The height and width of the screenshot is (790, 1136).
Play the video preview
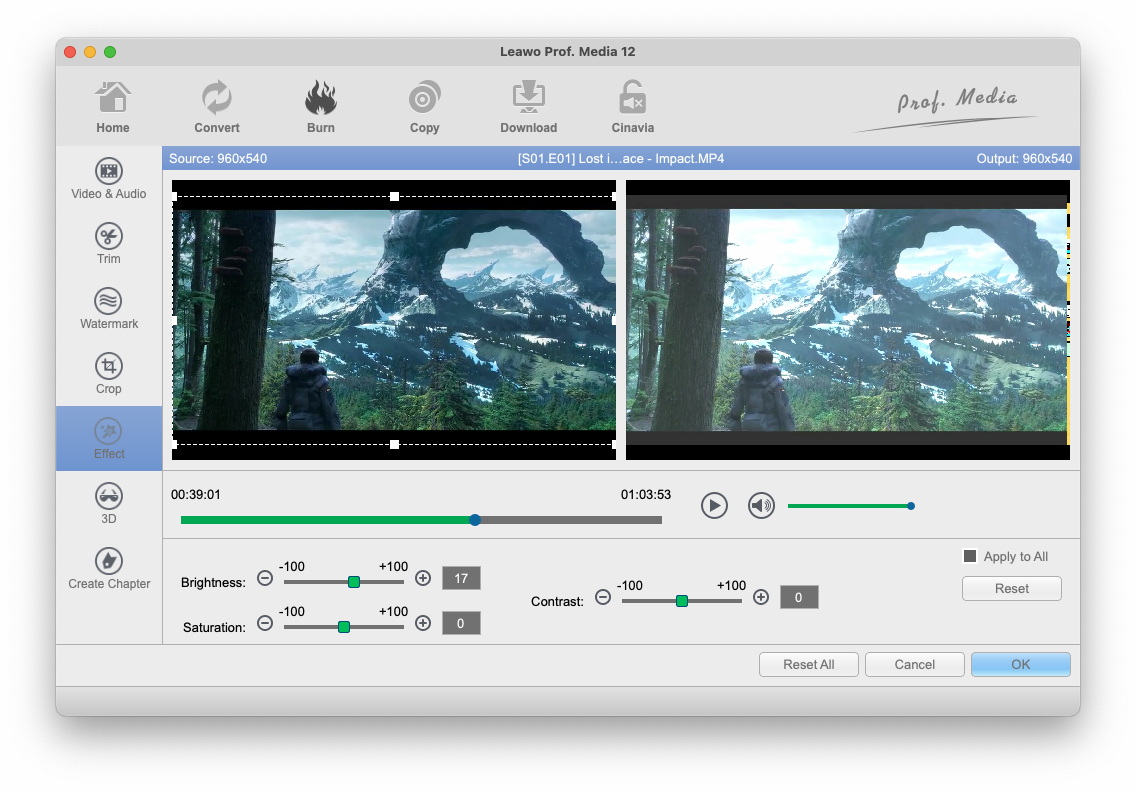[714, 505]
